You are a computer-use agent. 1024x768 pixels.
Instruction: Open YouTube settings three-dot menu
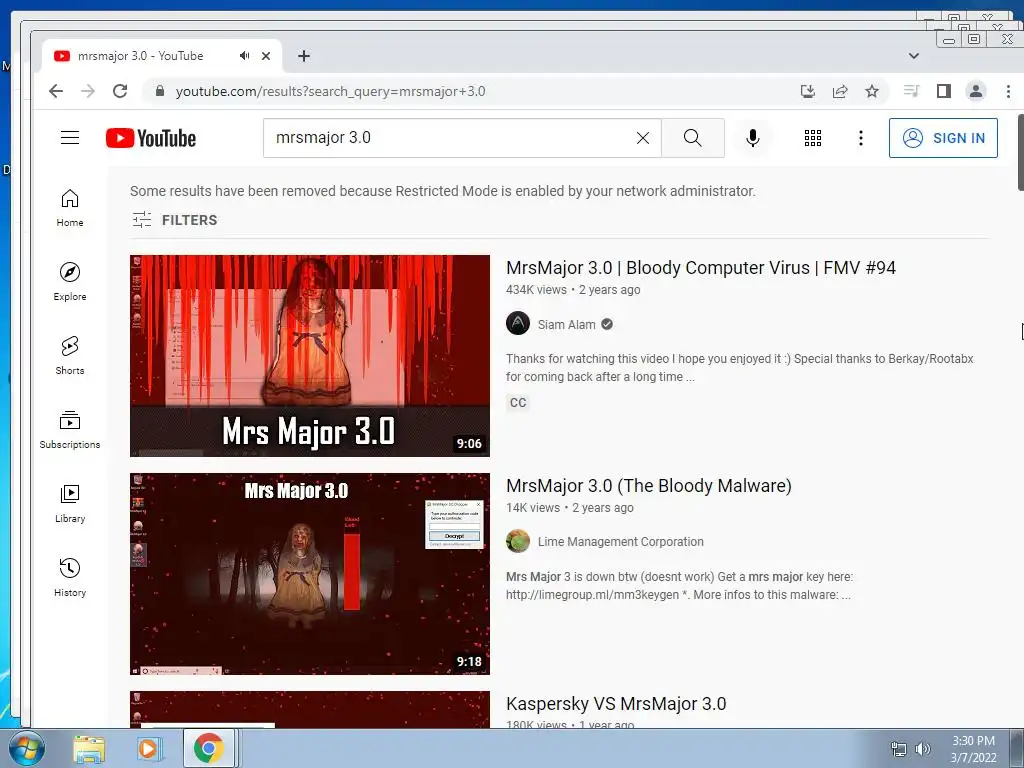[x=861, y=138]
